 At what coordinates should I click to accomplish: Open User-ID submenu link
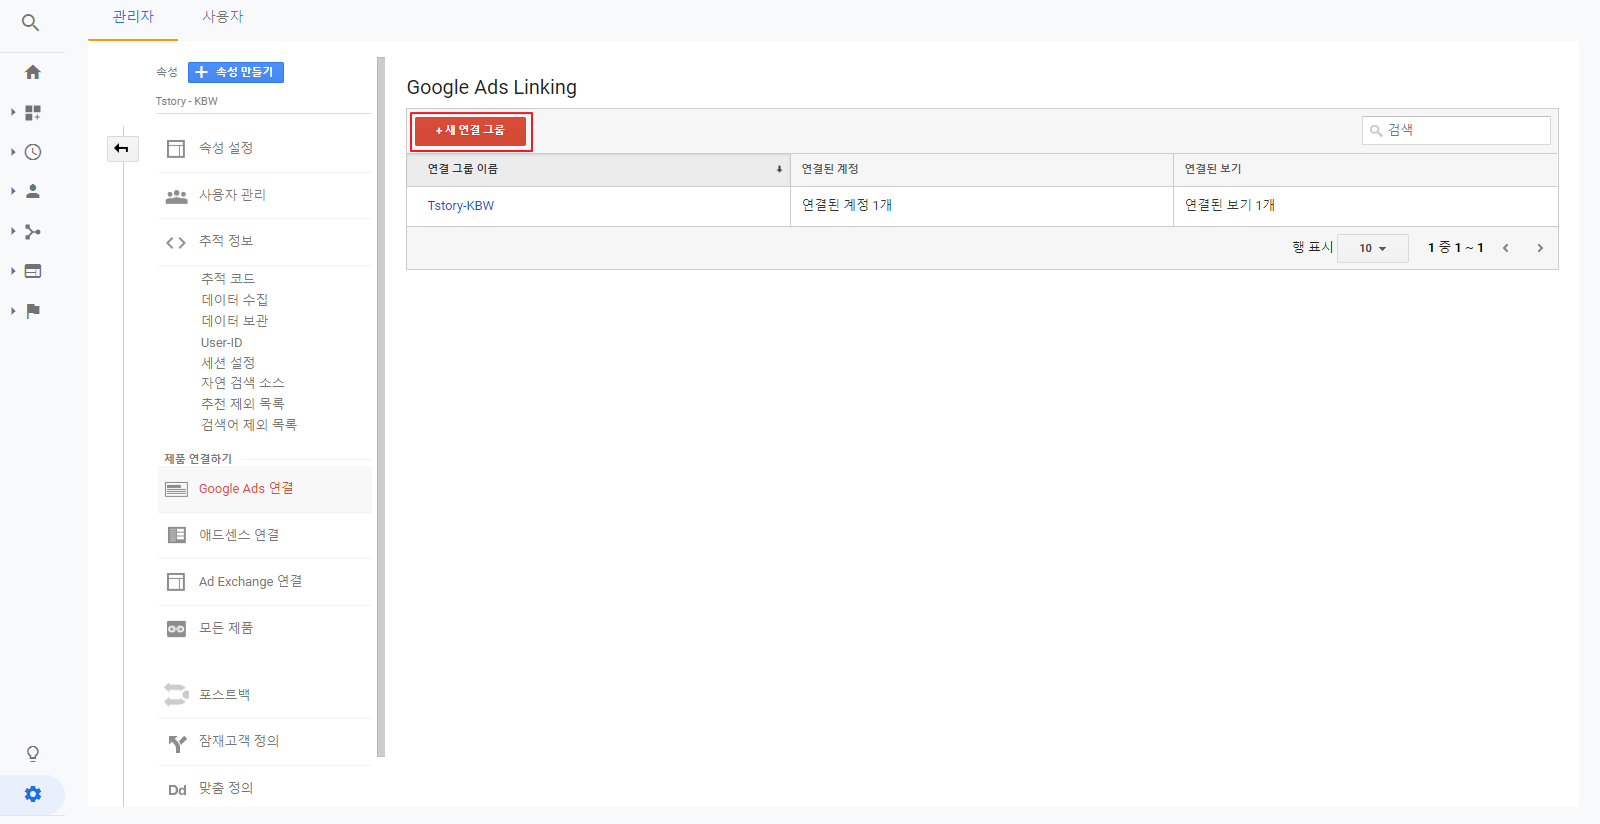(222, 342)
